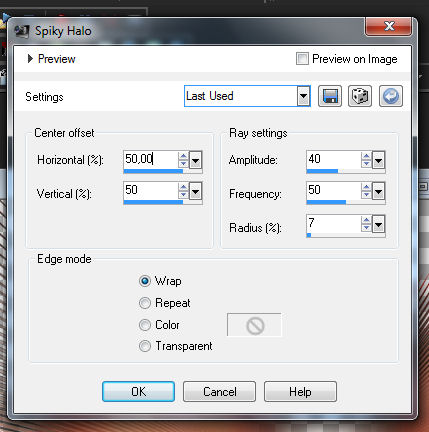Expand the Preview disclosure triangle

point(30,59)
